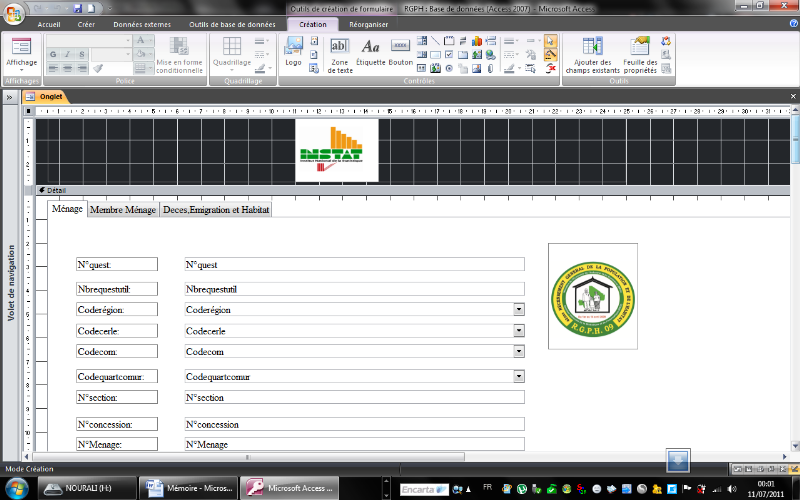Select the Option Button control icon
Screen dimensions: 800x500
pos(449,68)
